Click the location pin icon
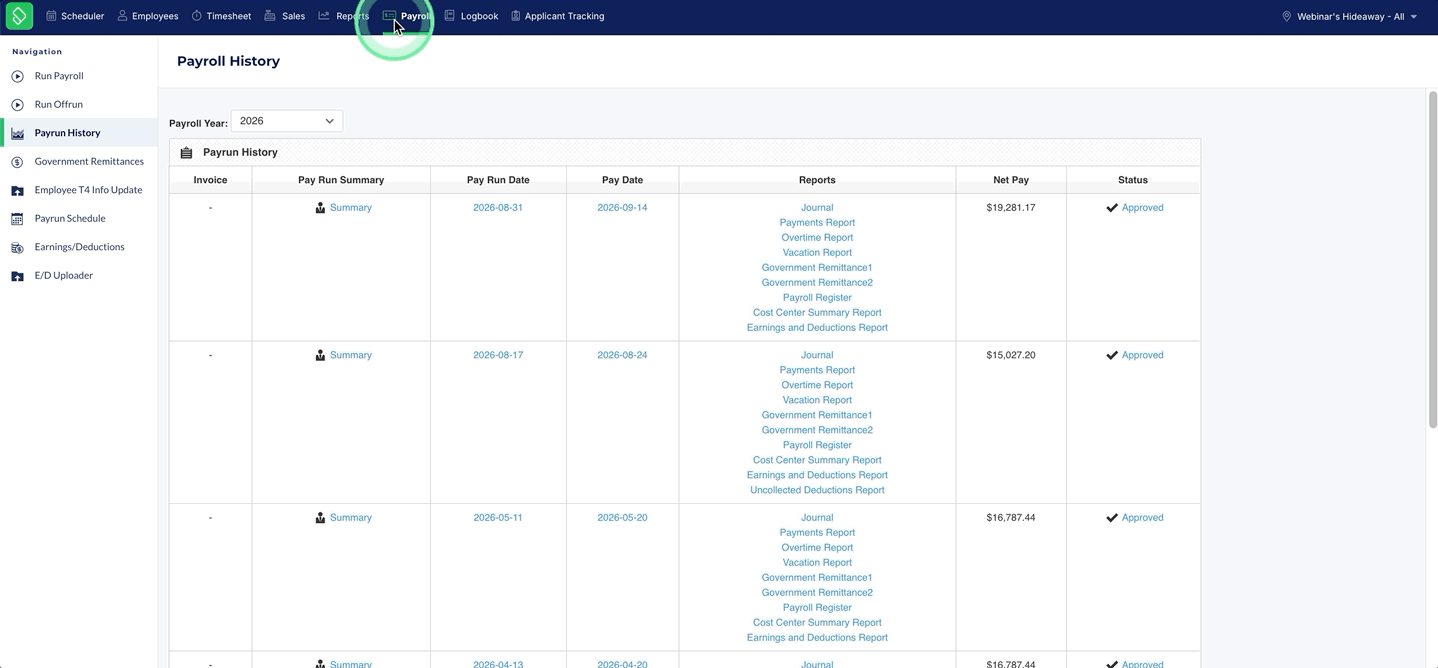 [1286, 16]
